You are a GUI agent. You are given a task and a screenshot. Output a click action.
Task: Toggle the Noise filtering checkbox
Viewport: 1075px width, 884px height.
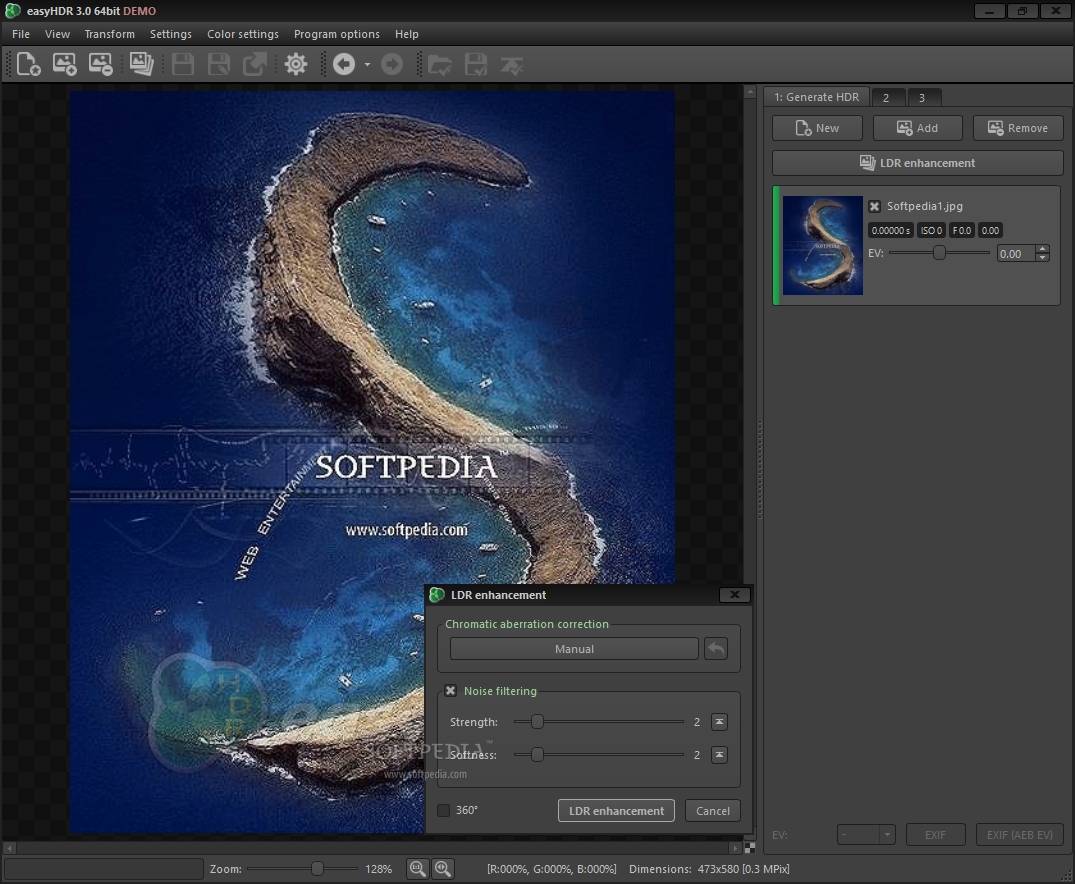[450, 691]
